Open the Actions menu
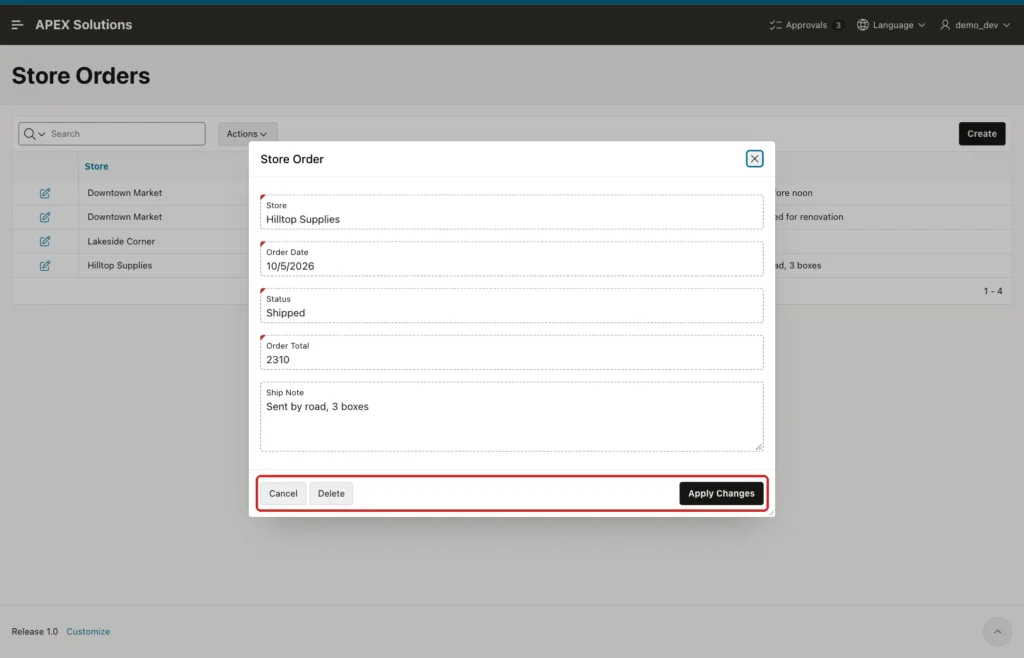This screenshot has width=1024, height=658. (x=247, y=134)
